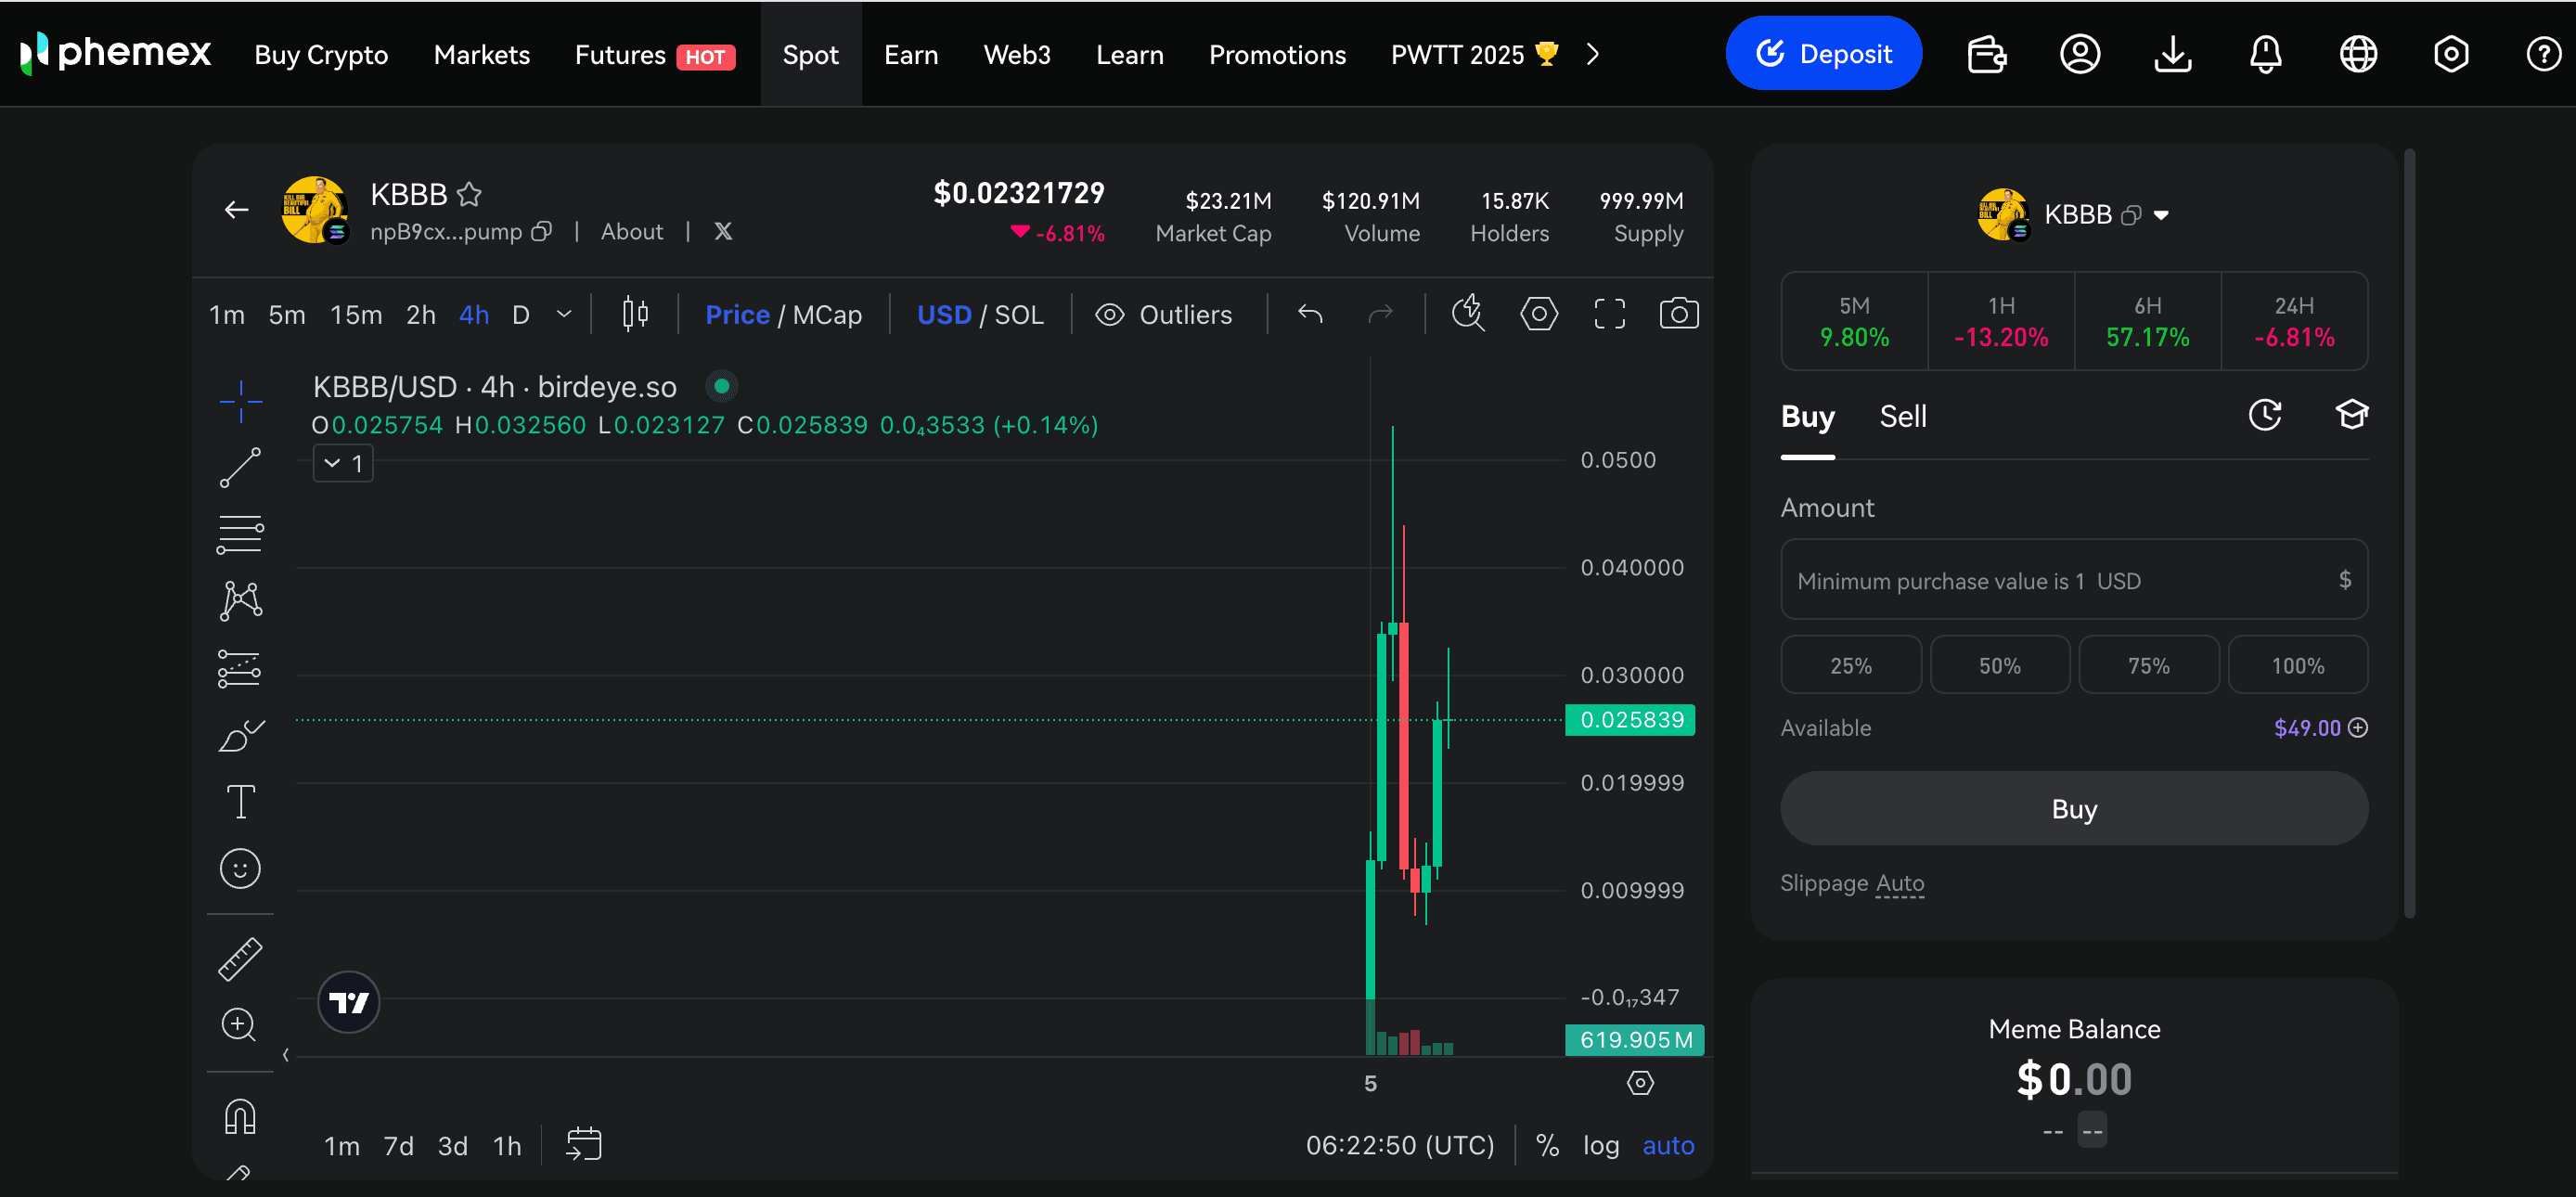
Task: Toggle the Outliers visibility eye
Action: 1109,315
